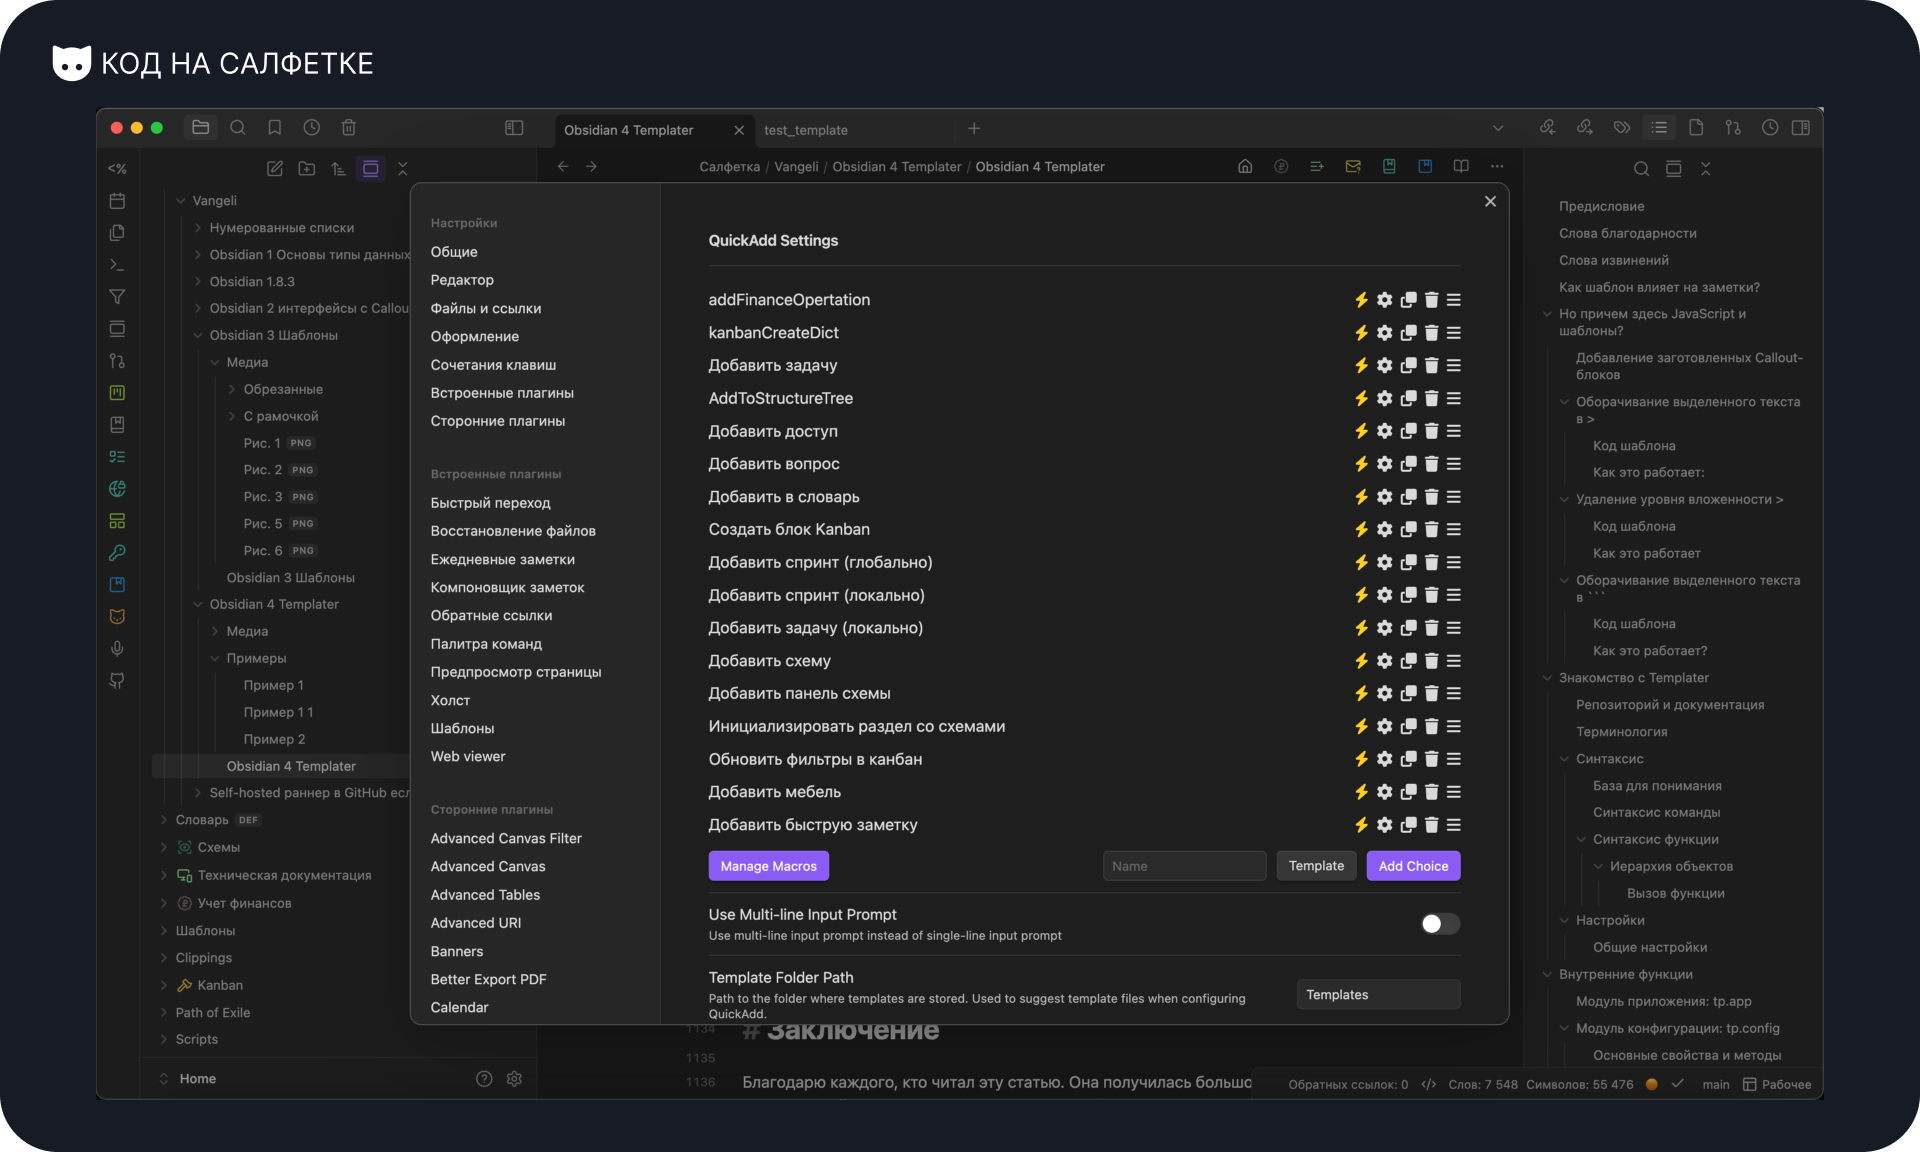Image resolution: width=1920 pixels, height=1152 pixels.
Task: Collapse the Vangeli folder
Action: 181,201
